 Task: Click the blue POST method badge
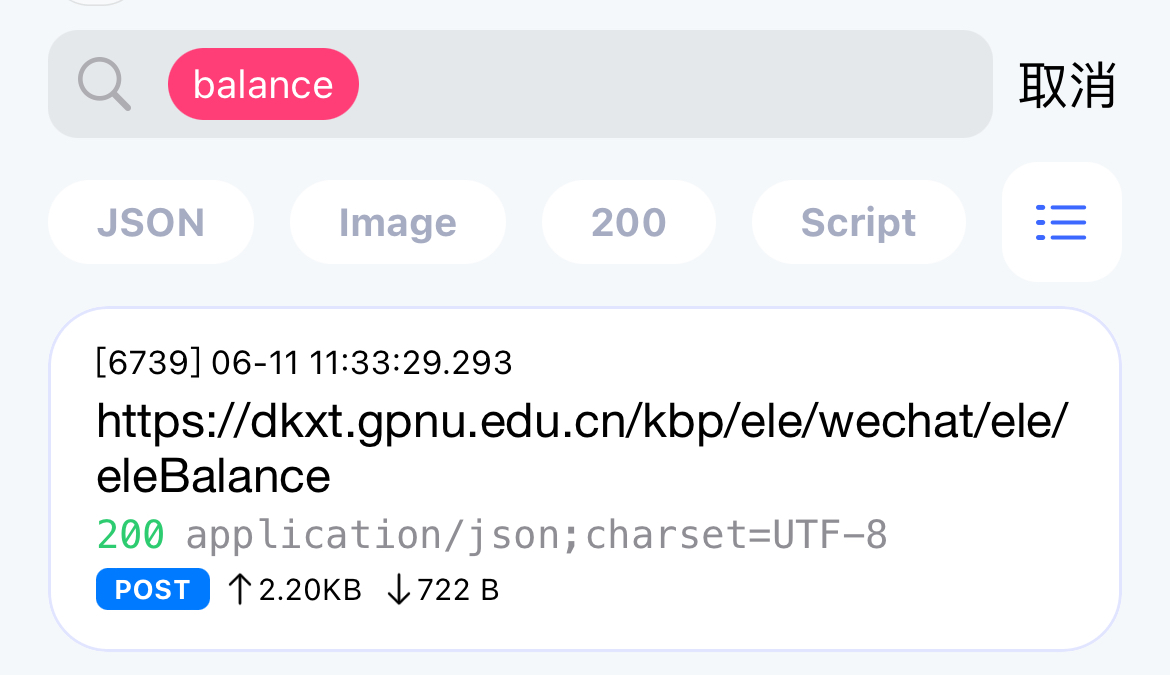pyautogui.click(x=152, y=590)
